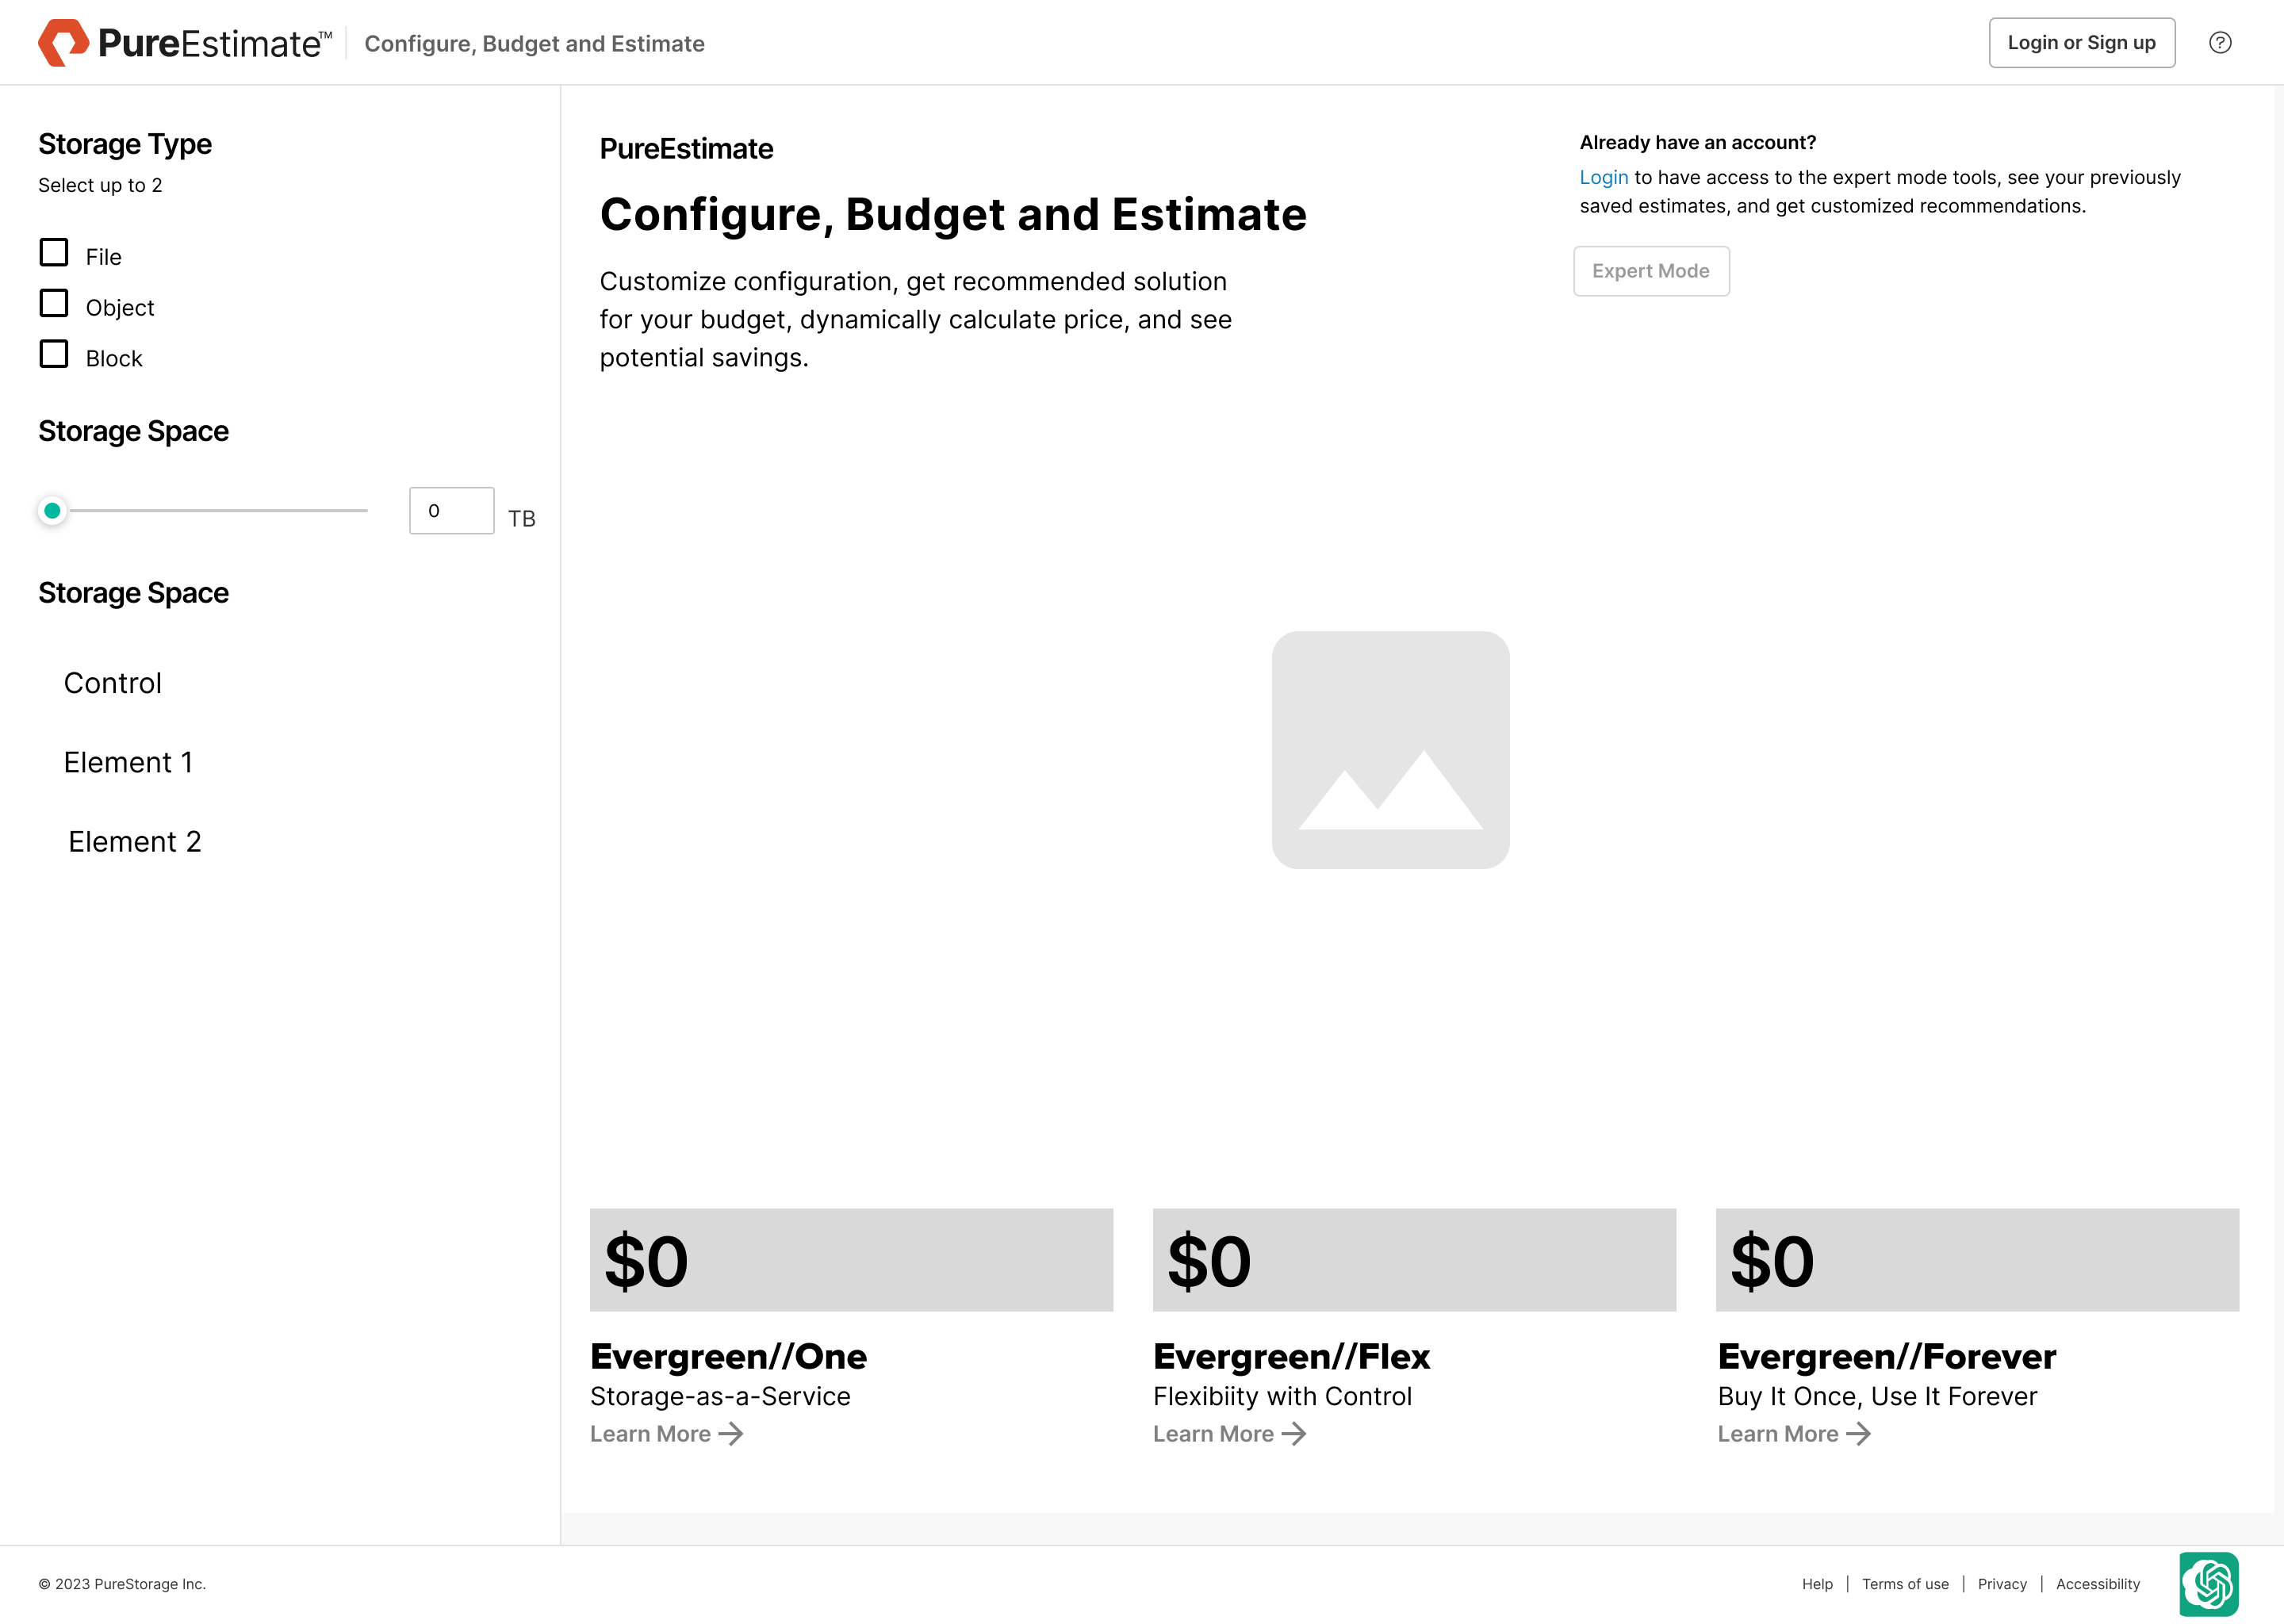Select the Control option
This screenshot has height=1624, width=2284.
pos(113,683)
